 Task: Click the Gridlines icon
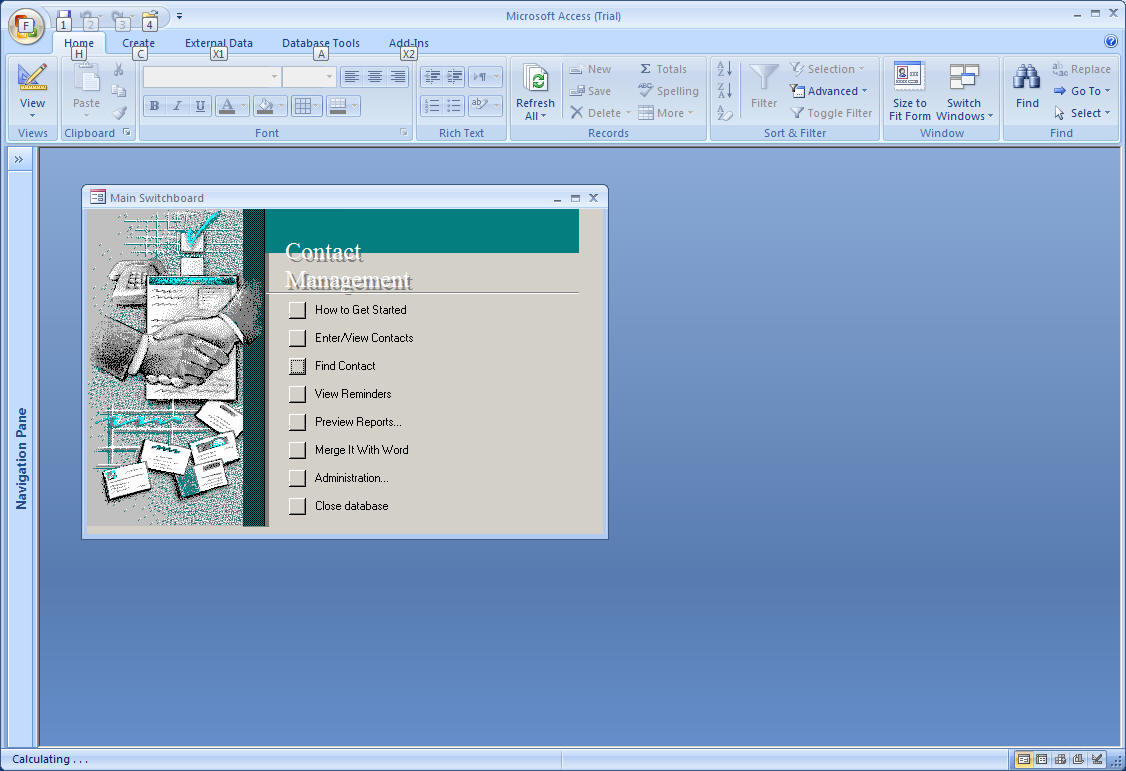tap(302, 106)
